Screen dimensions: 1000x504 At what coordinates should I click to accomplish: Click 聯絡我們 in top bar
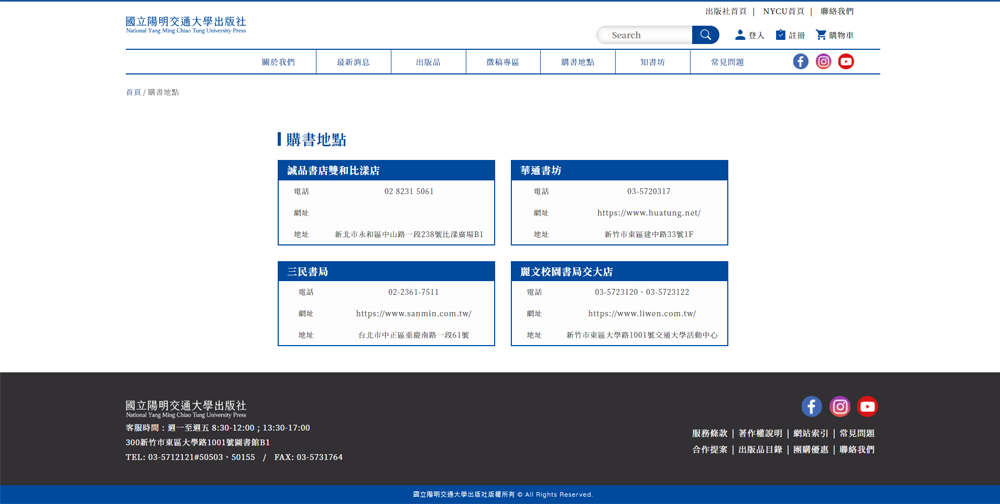[837, 11]
